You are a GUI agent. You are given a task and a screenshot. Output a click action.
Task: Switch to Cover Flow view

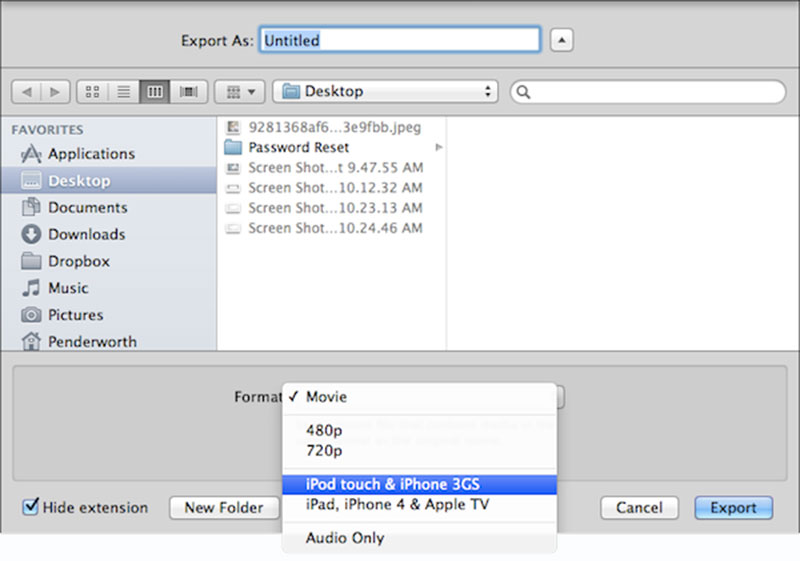187,92
